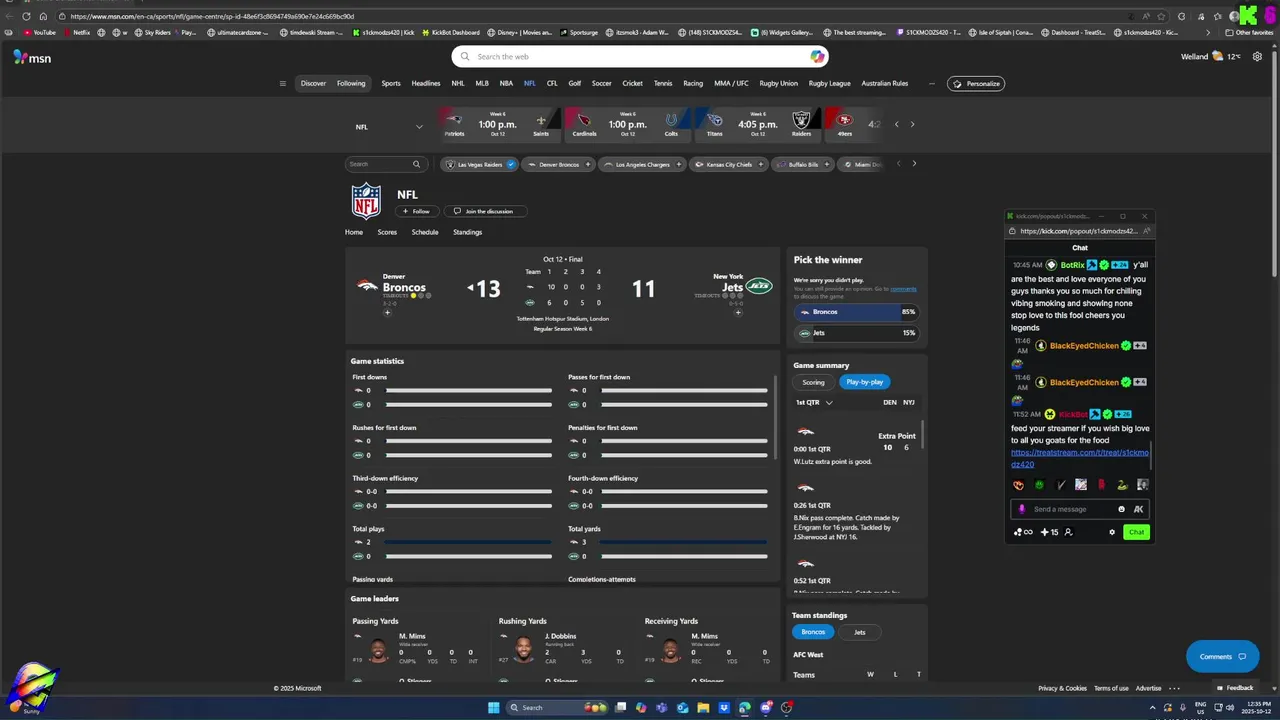Viewport: 1280px width, 720px height.
Task: Select the heart emote in Kick chat
Action: [x=1018, y=485]
